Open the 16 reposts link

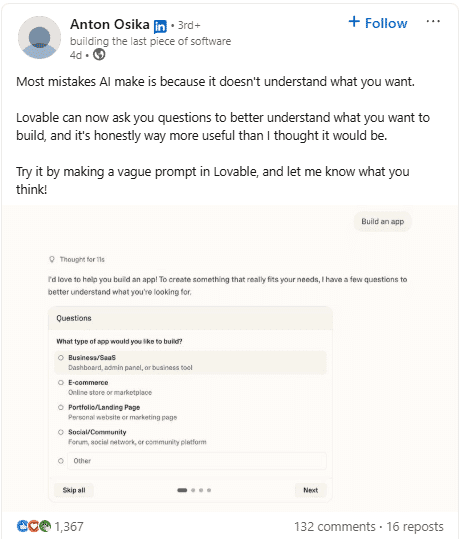(x=415, y=527)
